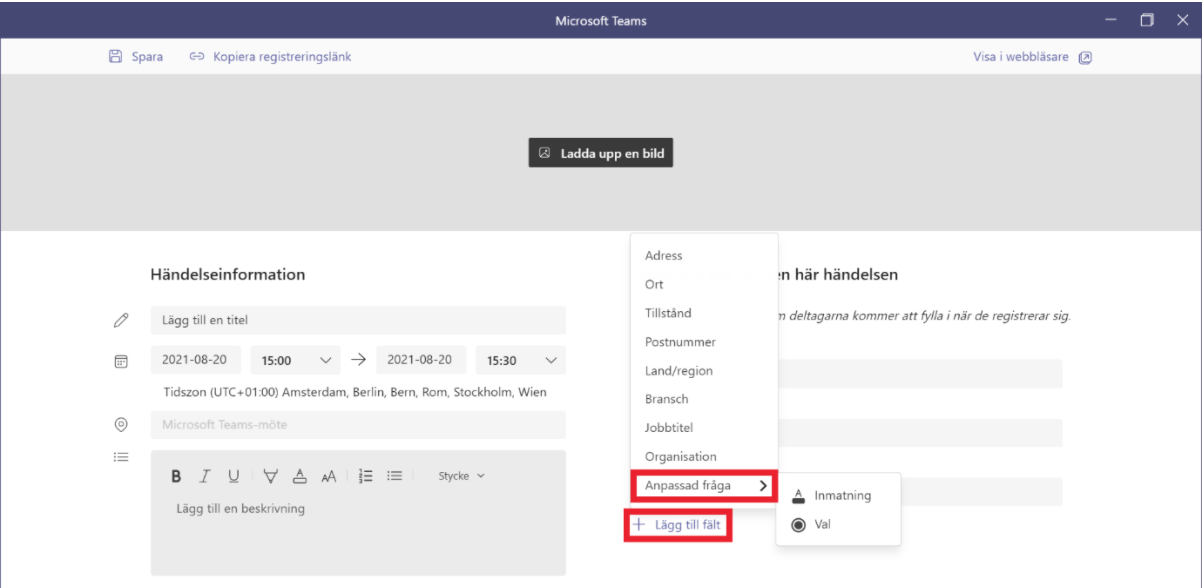Toggle underline formatting in description editor

(x=233, y=477)
